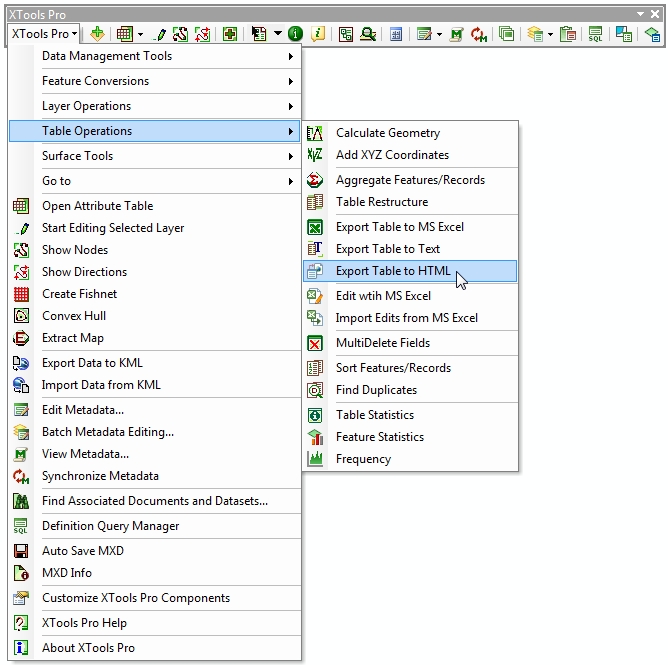Click Start Editing Selected Layer menu entry
The width and height of the screenshot is (668, 665).
tap(155, 228)
